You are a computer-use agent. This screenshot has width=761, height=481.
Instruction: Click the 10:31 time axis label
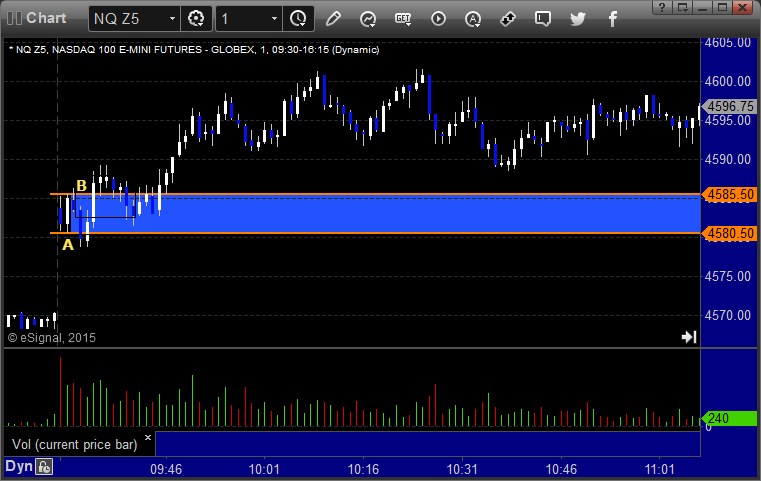click(x=463, y=469)
